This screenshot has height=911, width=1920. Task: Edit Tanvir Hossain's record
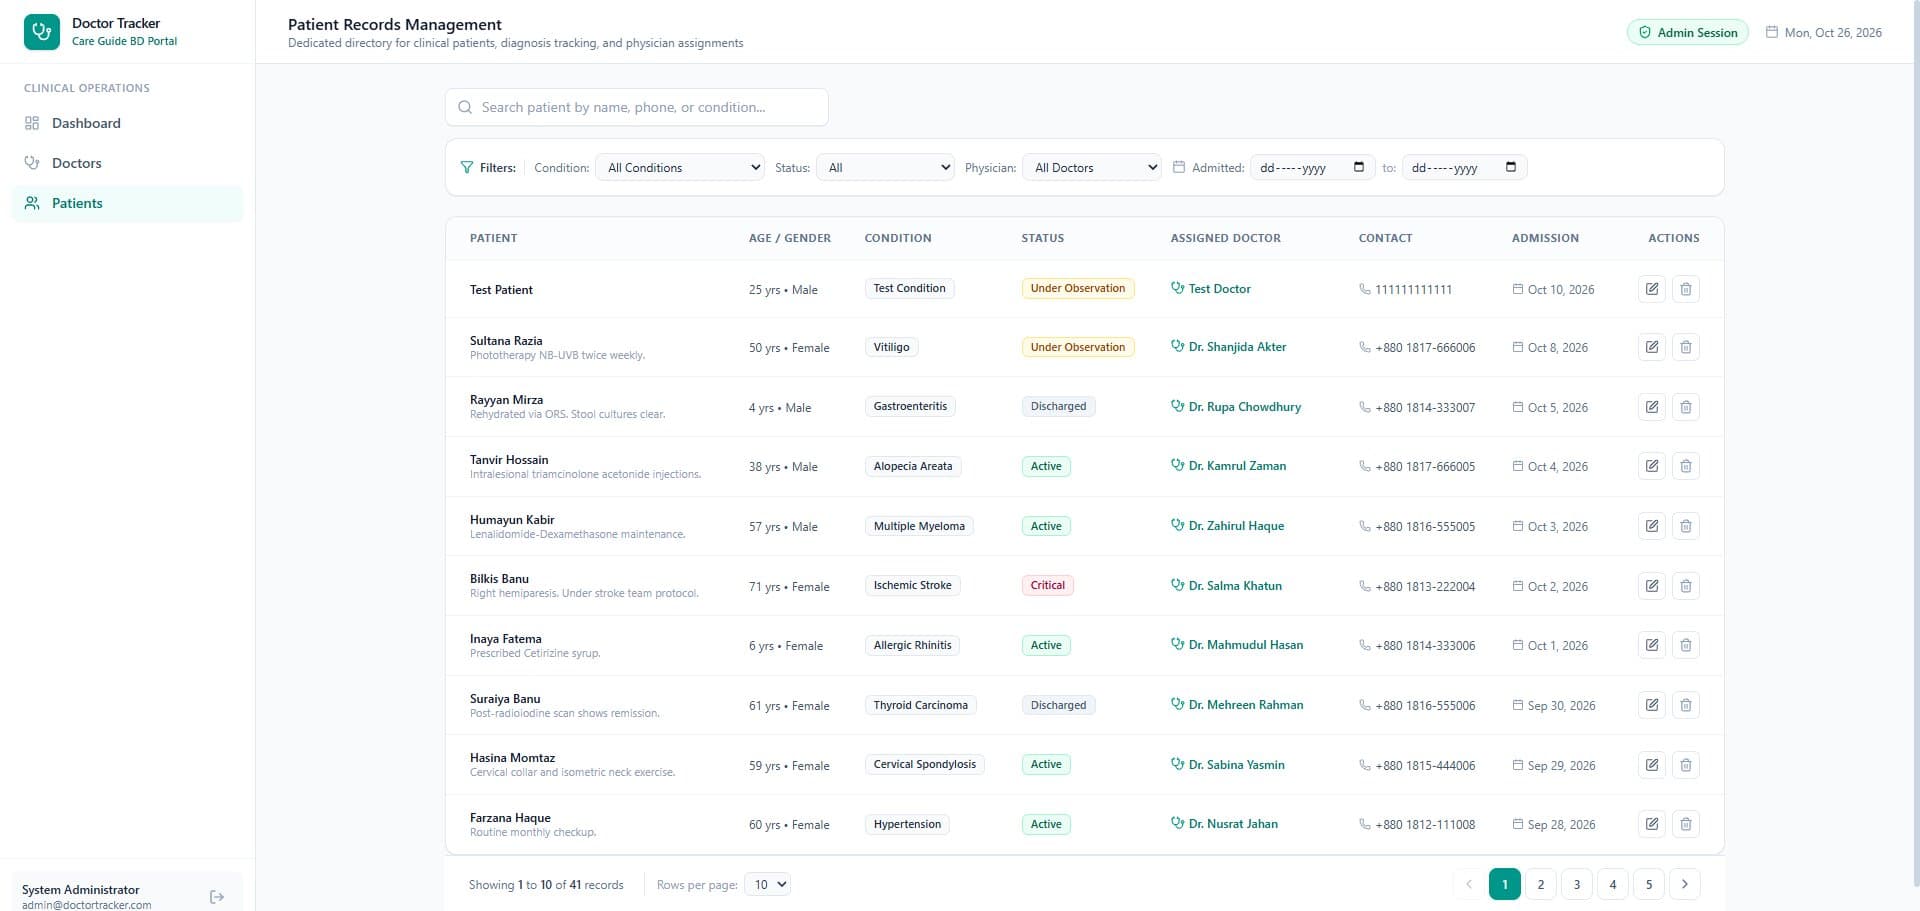[1652, 466]
